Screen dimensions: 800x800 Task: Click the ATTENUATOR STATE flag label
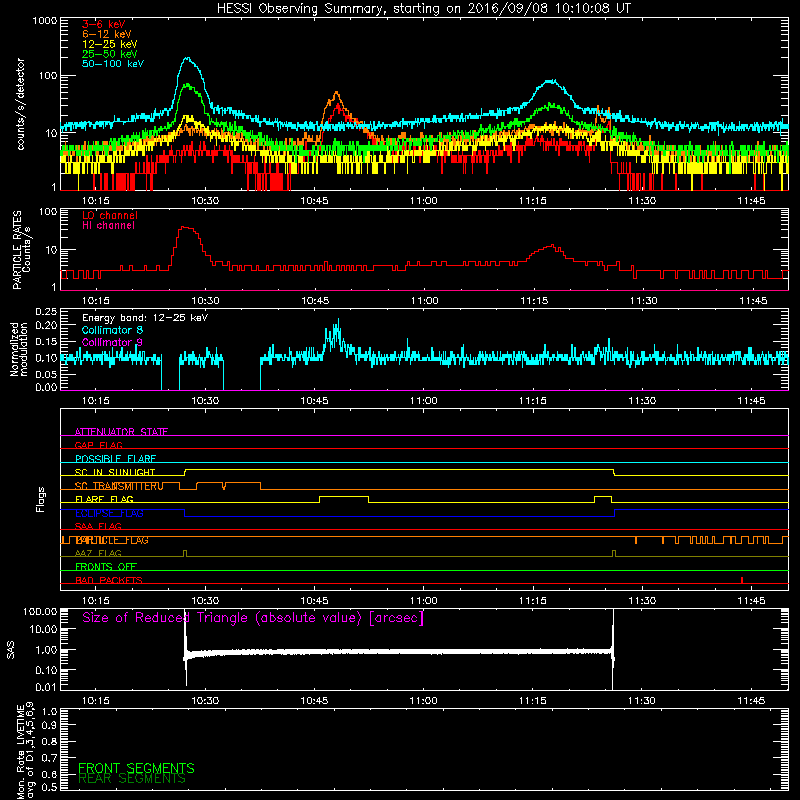(x=121, y=432)
